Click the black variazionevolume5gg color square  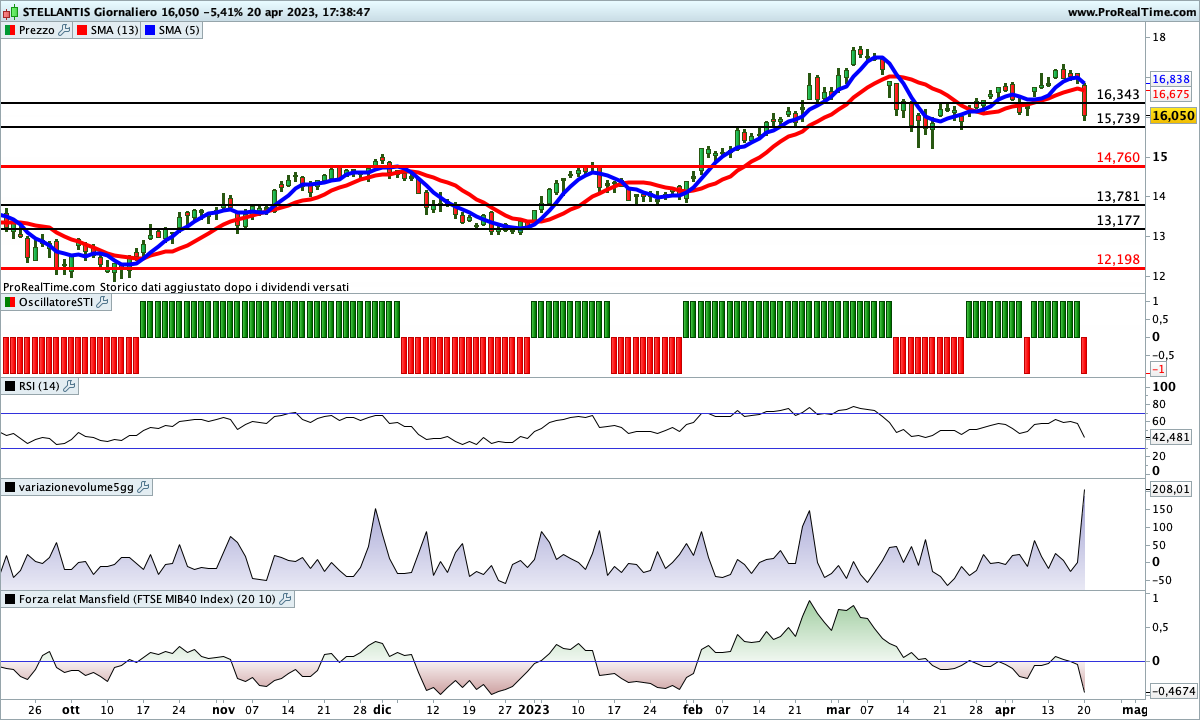point(10,487)
